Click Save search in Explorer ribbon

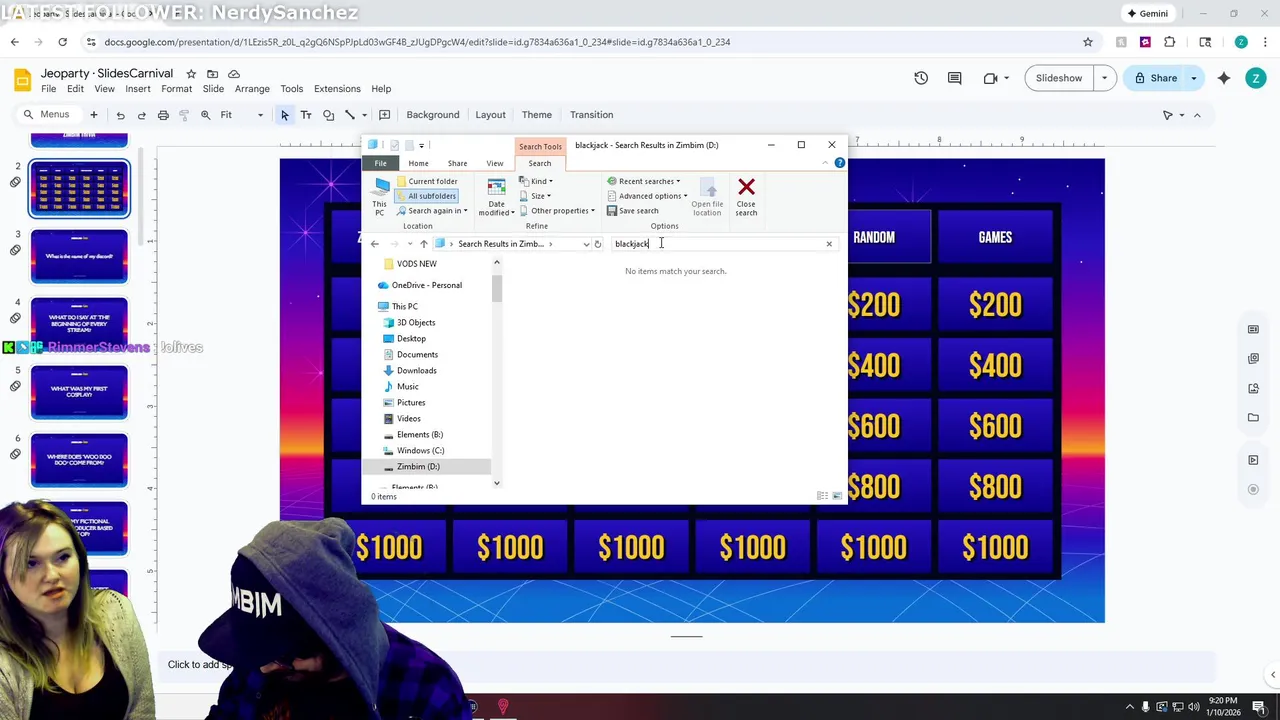point(633,211)
